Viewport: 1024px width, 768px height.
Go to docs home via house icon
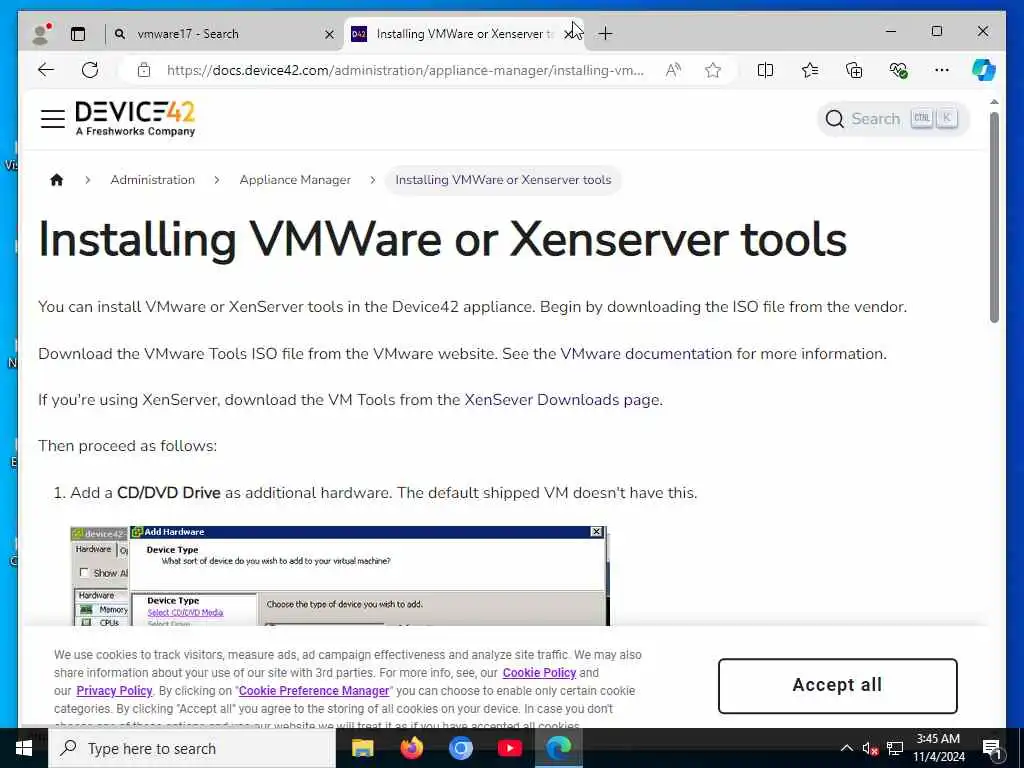coord(57,180)
